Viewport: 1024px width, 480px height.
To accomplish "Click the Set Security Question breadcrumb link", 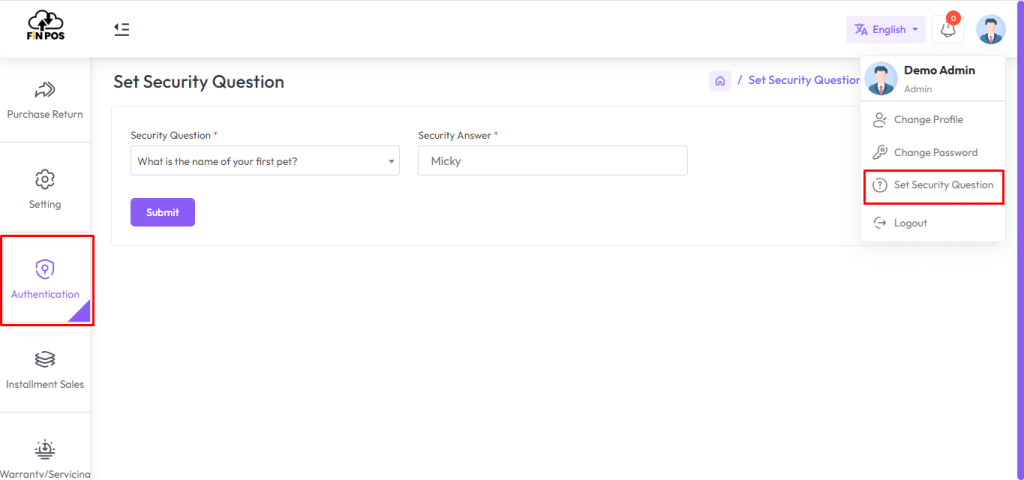I will (804, 80).
